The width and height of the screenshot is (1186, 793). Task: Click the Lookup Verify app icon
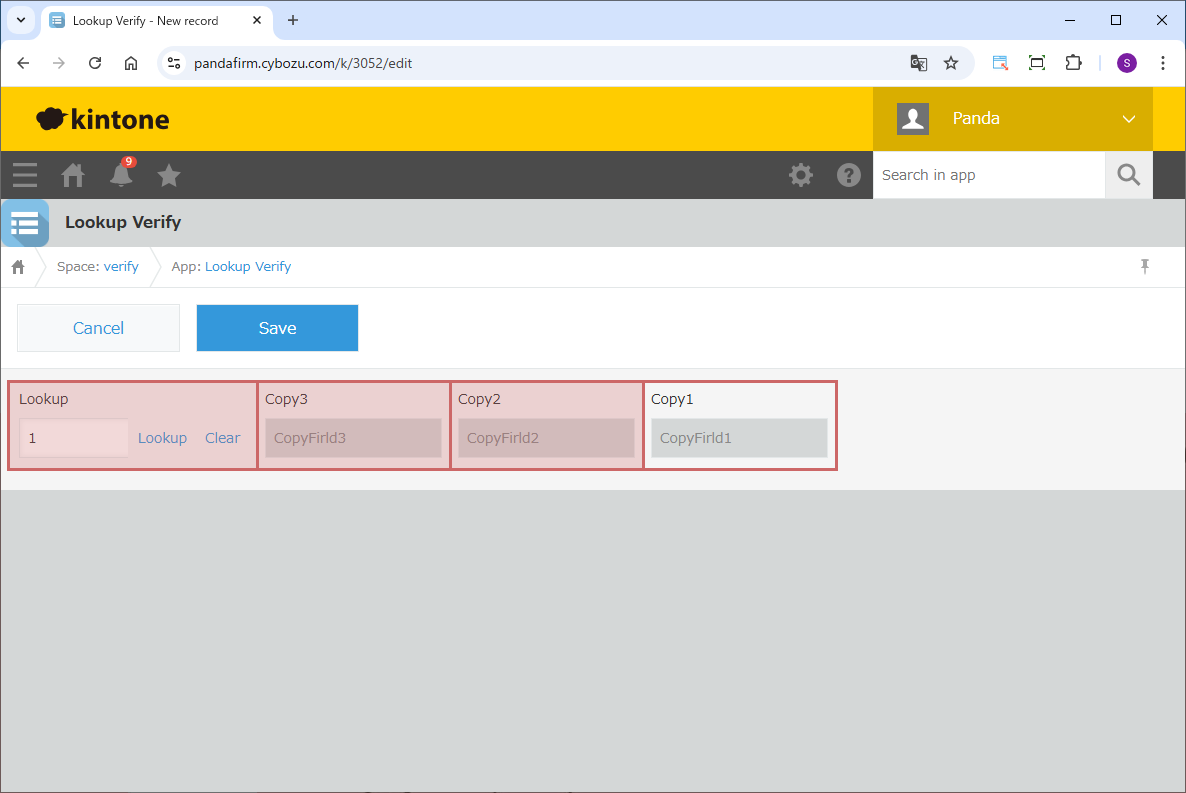(x=25, y=223)
